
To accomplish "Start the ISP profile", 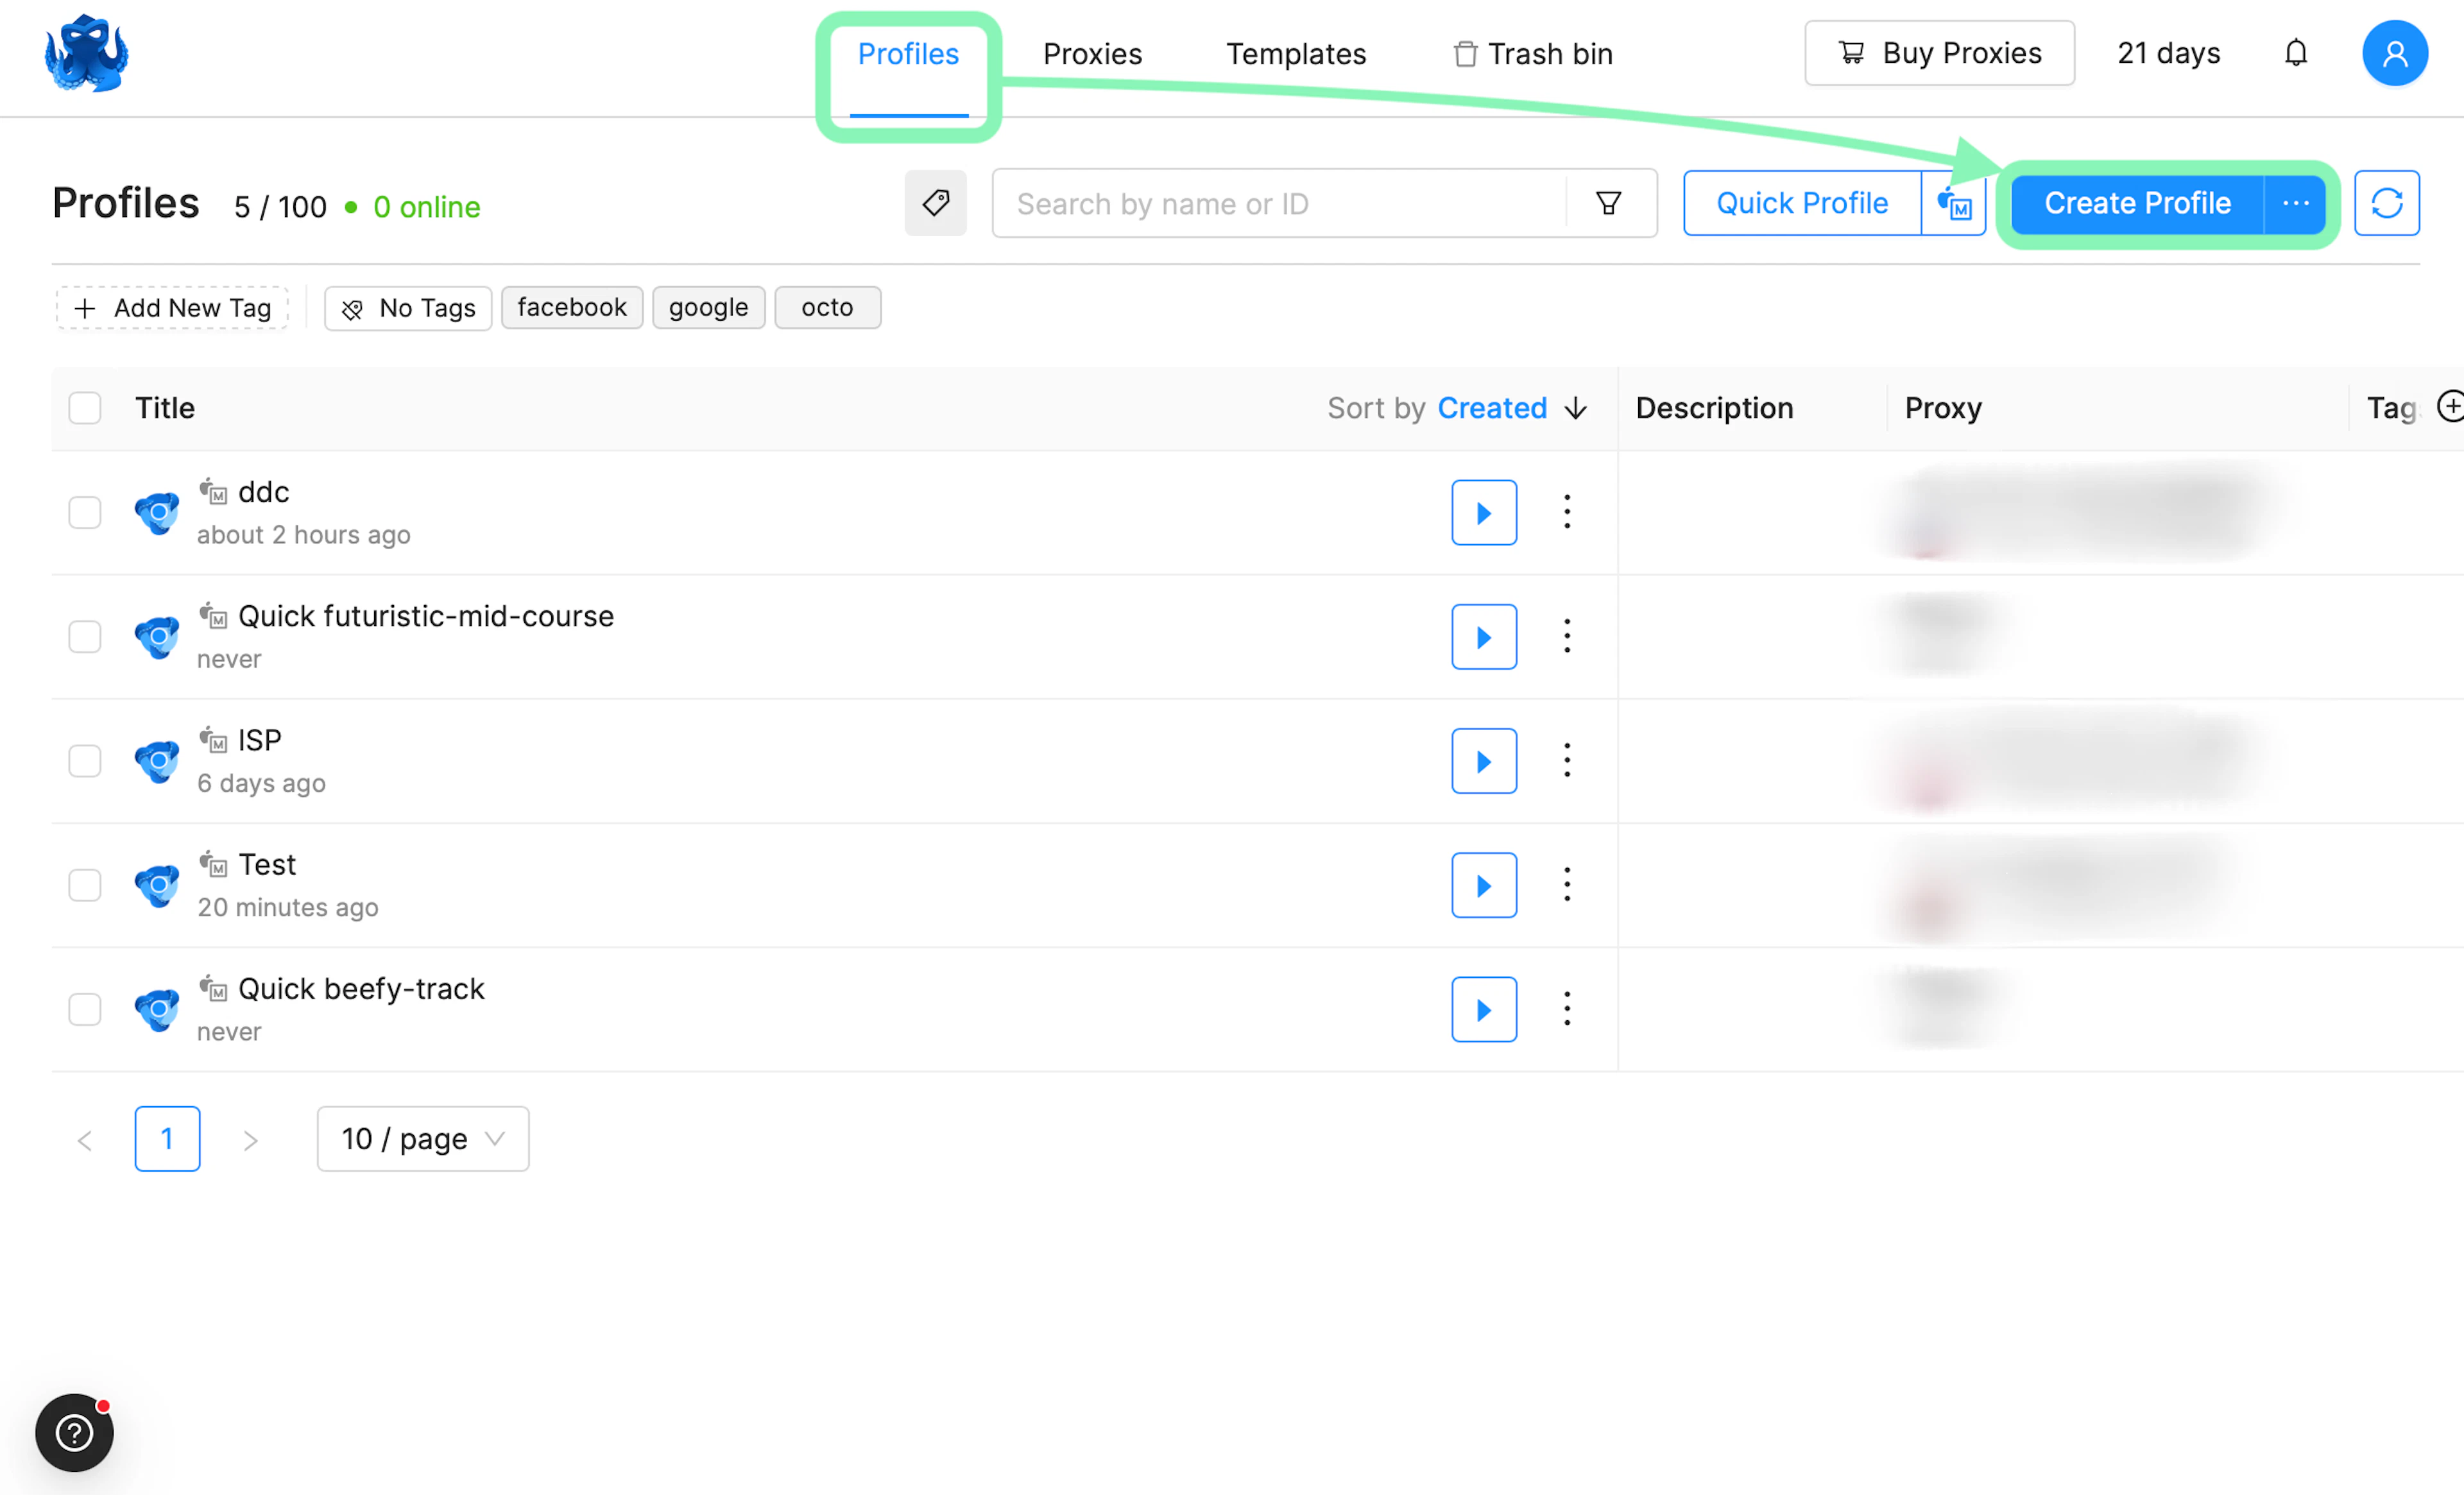I will pos(1484,761).
